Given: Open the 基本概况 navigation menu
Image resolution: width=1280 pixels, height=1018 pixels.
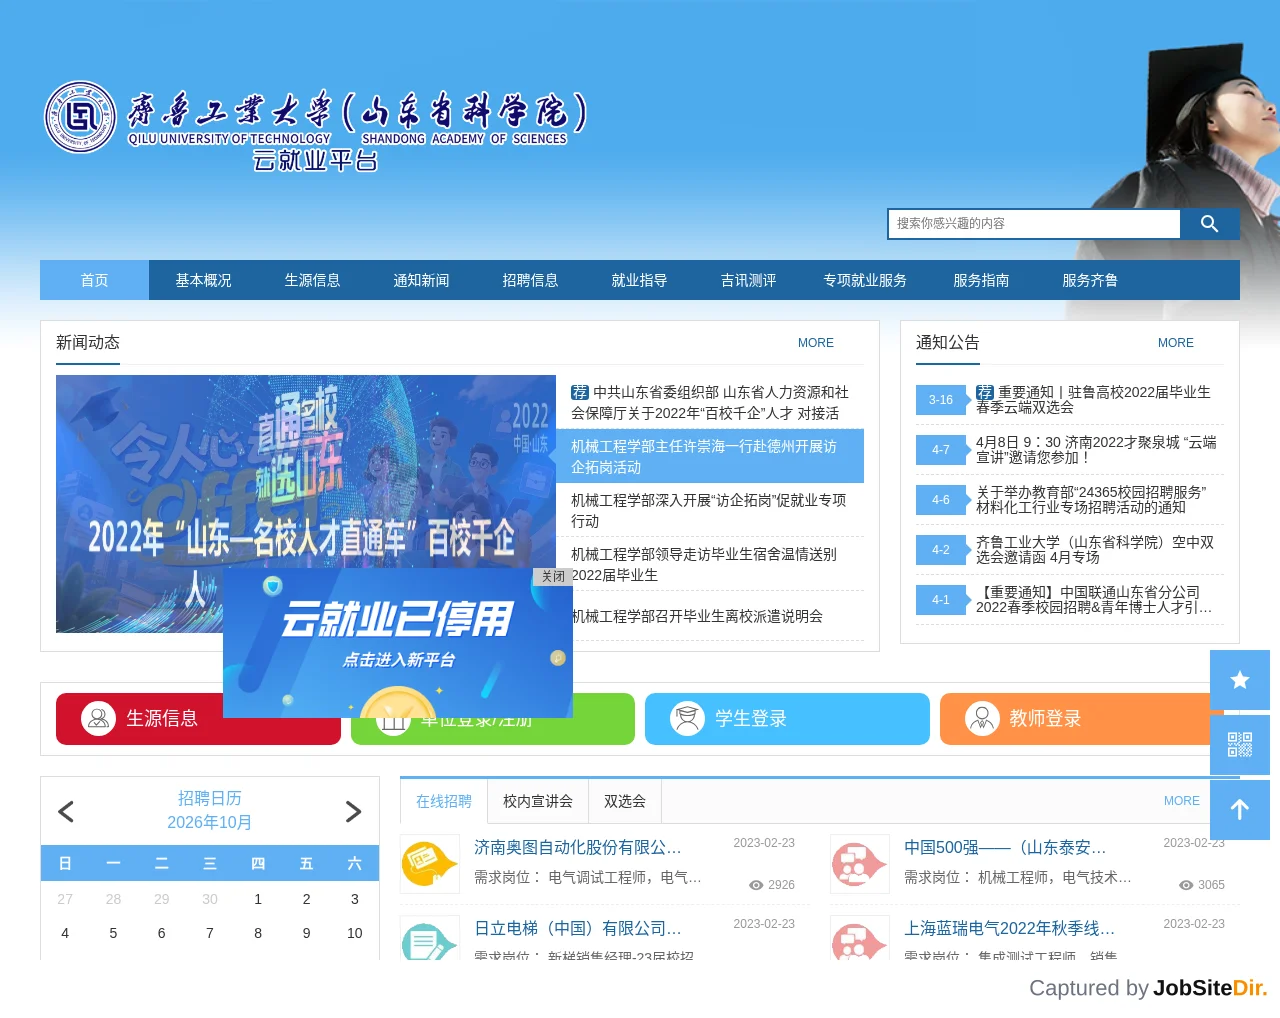Looking at the screenshot, I should click(x=203, y=280).
